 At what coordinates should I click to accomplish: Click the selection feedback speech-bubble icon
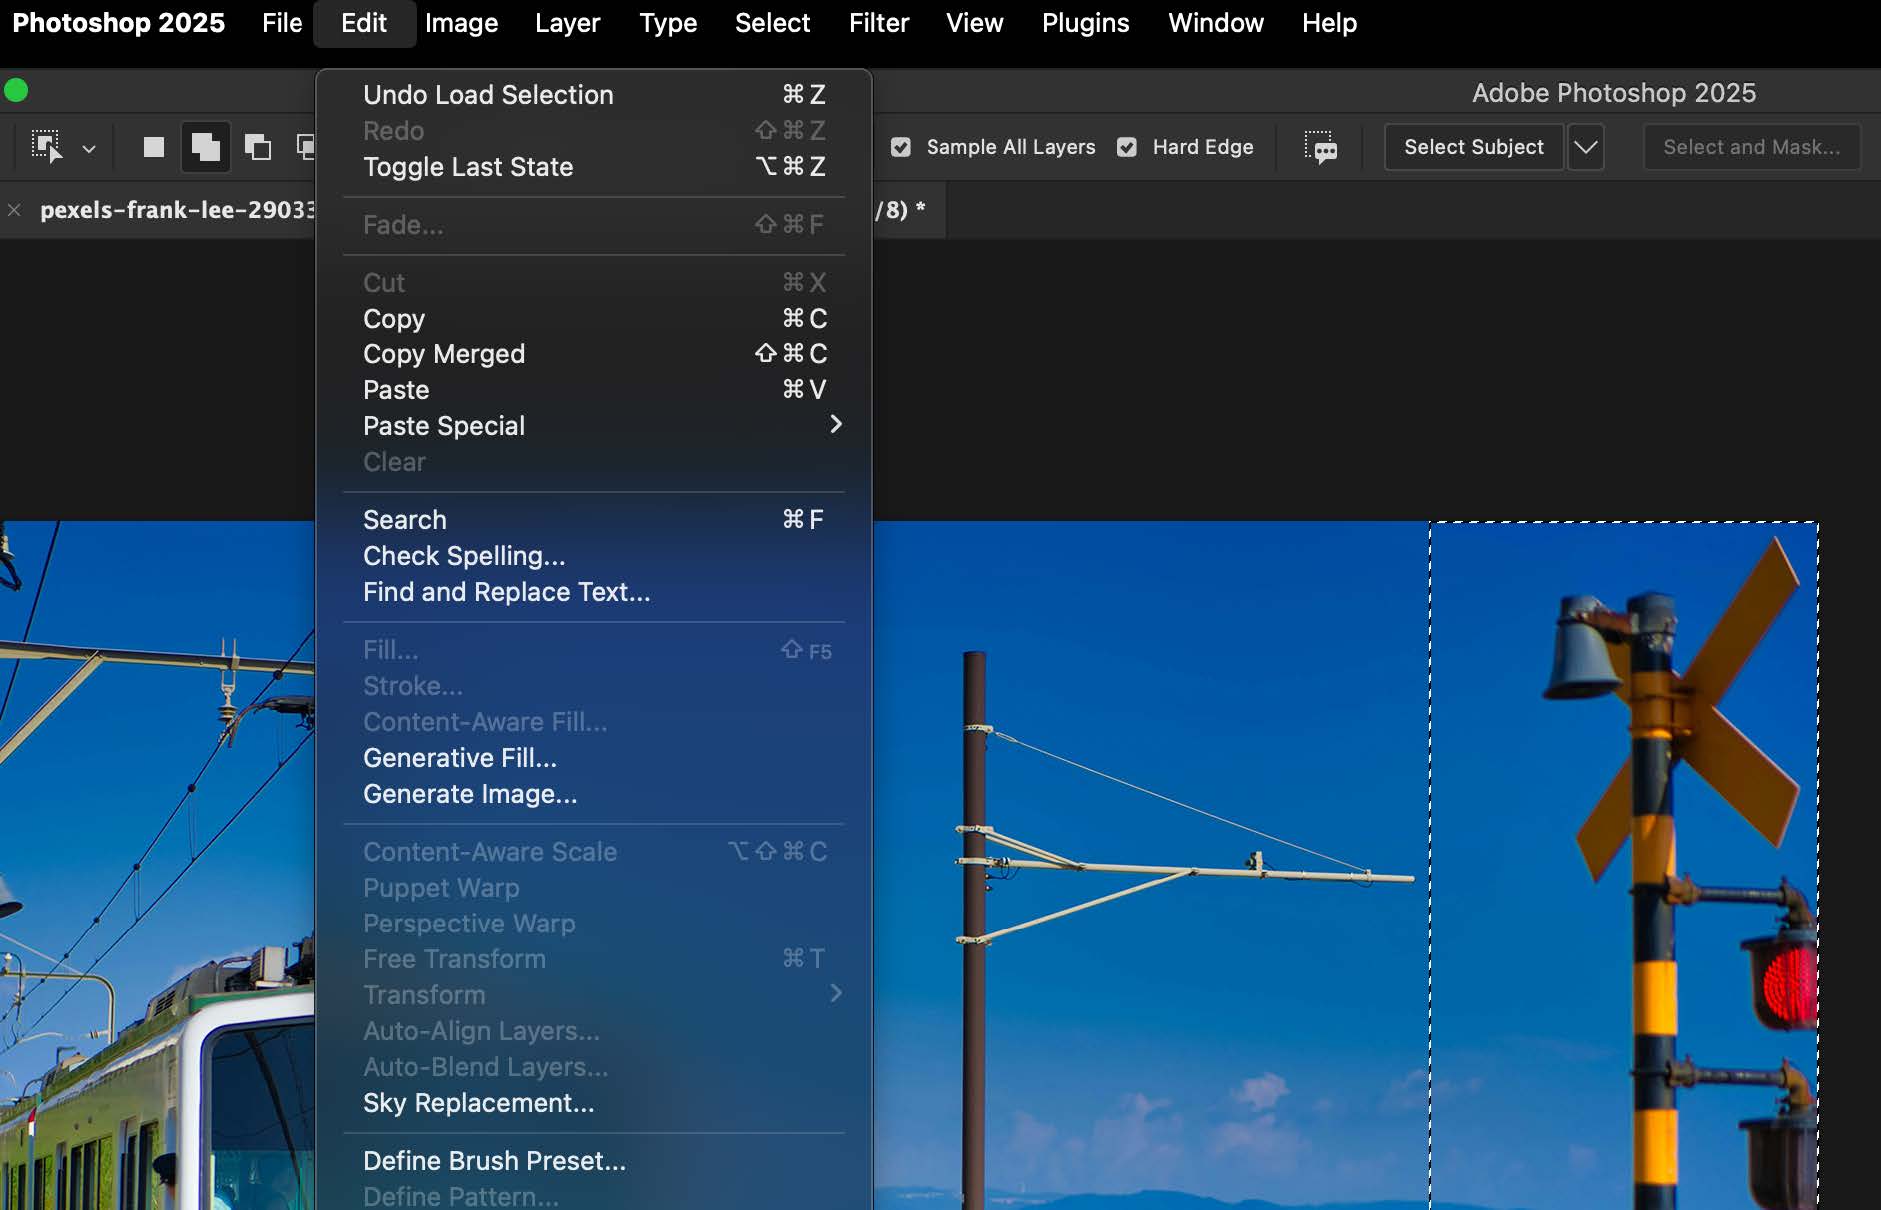tap(1320, 147)
